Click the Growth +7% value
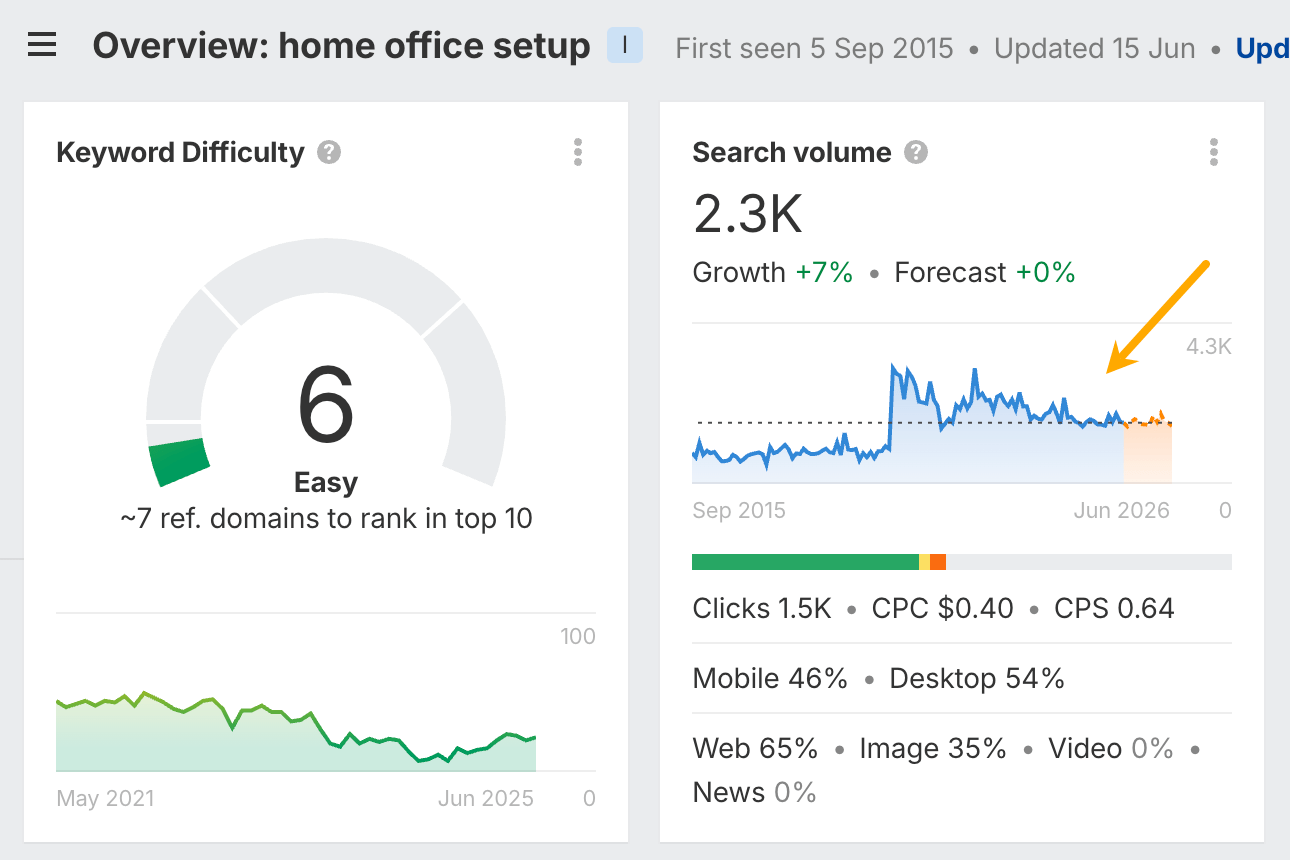1290x860 pixels. 824,271
